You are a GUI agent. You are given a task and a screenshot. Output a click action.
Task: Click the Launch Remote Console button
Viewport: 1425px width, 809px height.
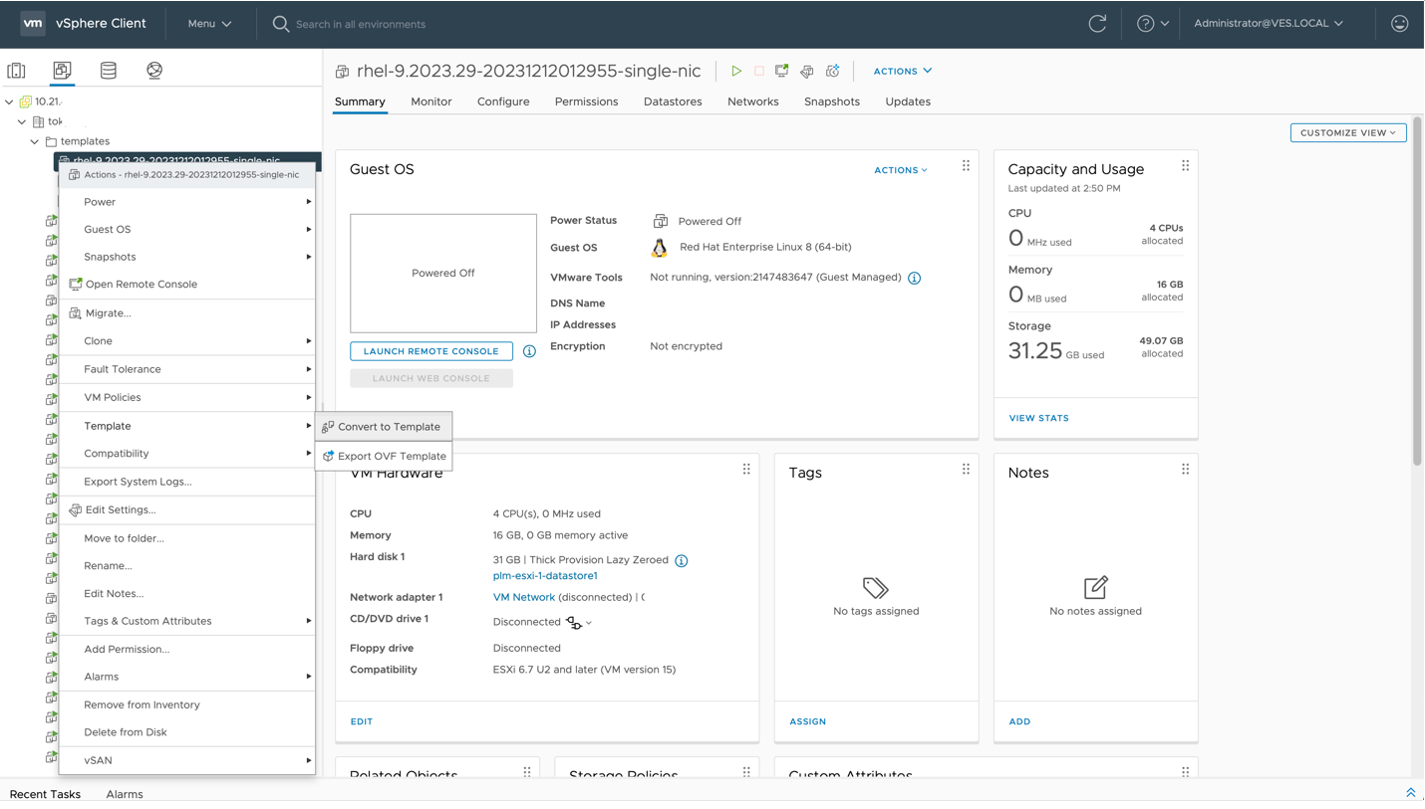click(431, 352)
